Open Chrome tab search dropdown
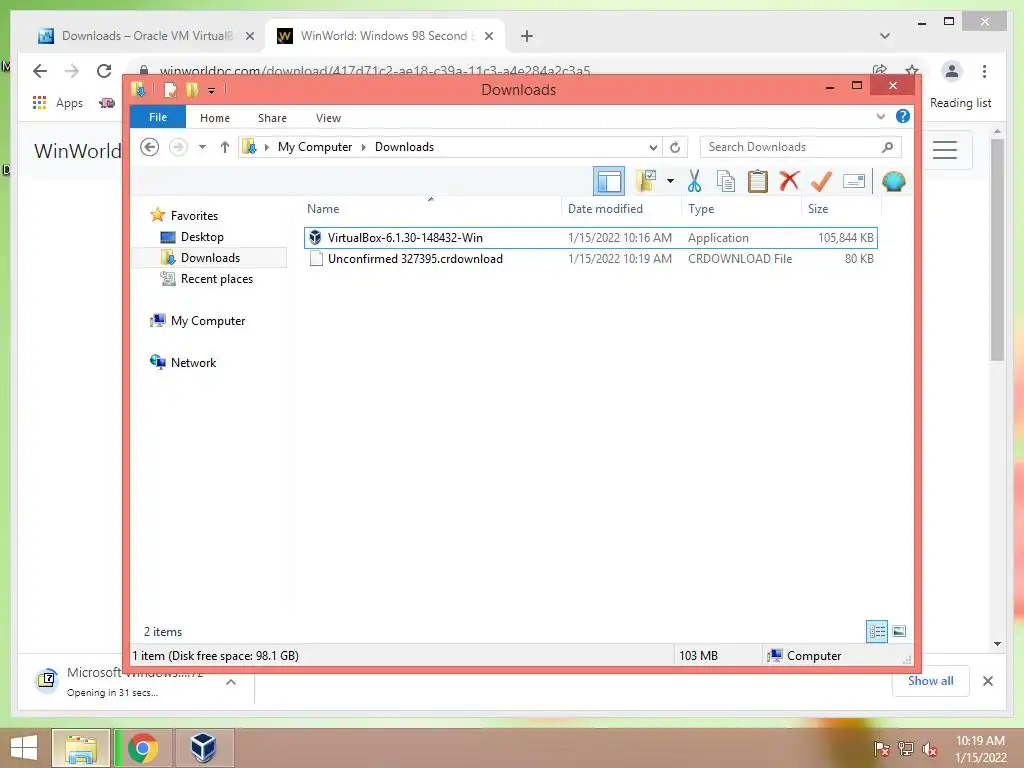 click(884, 36)
